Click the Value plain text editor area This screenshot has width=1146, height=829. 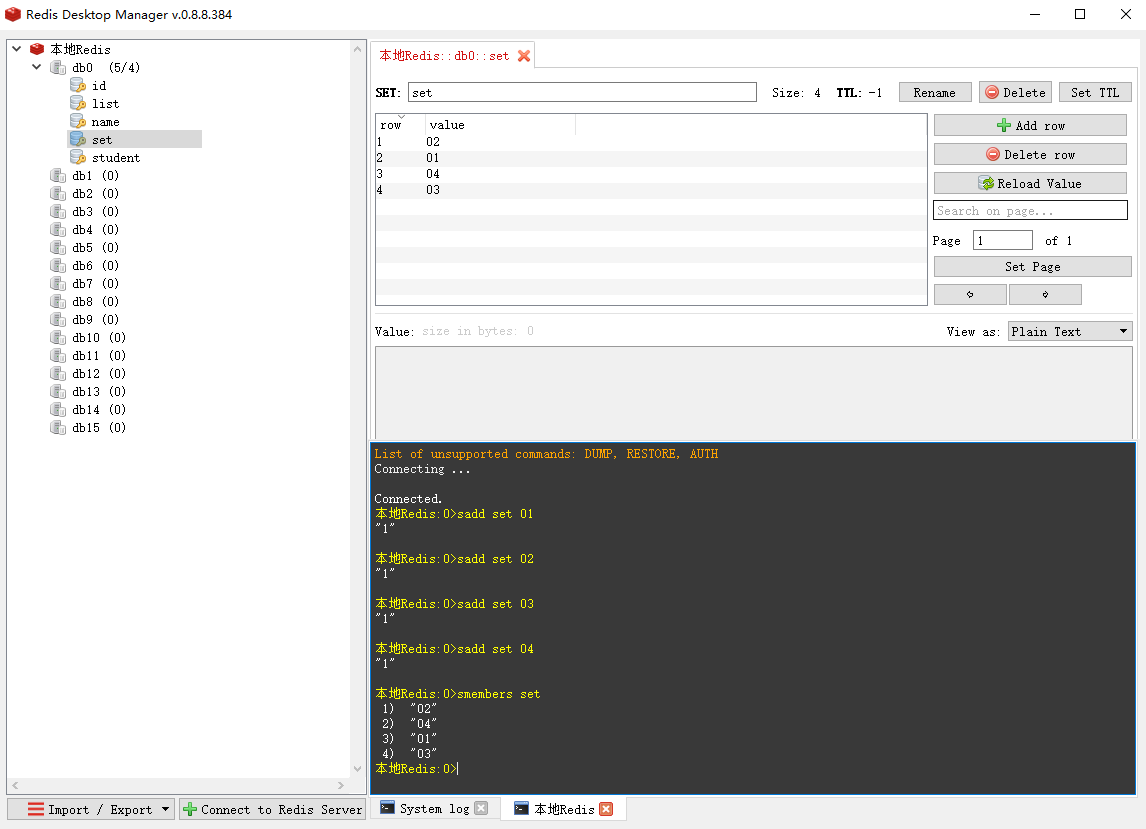coord(754,393)
